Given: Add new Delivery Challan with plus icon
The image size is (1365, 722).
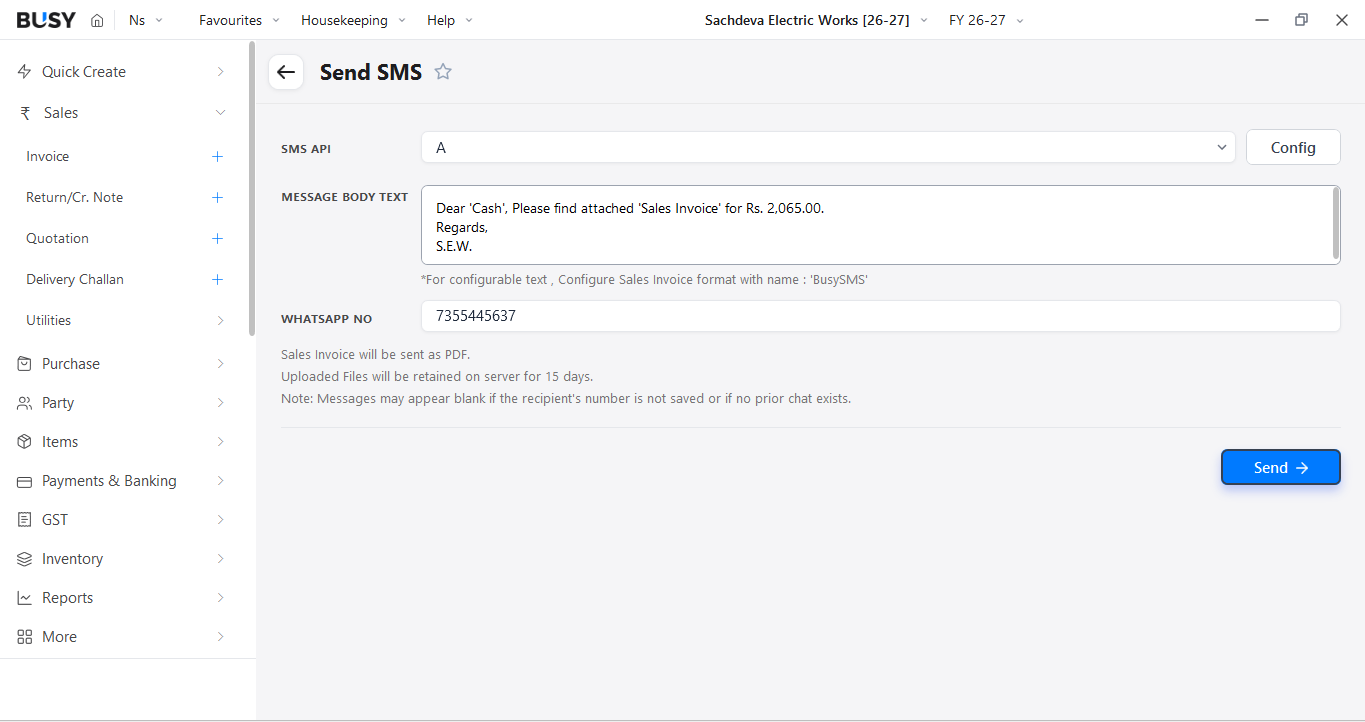Looking at the screenshot, I should [217, 280].
